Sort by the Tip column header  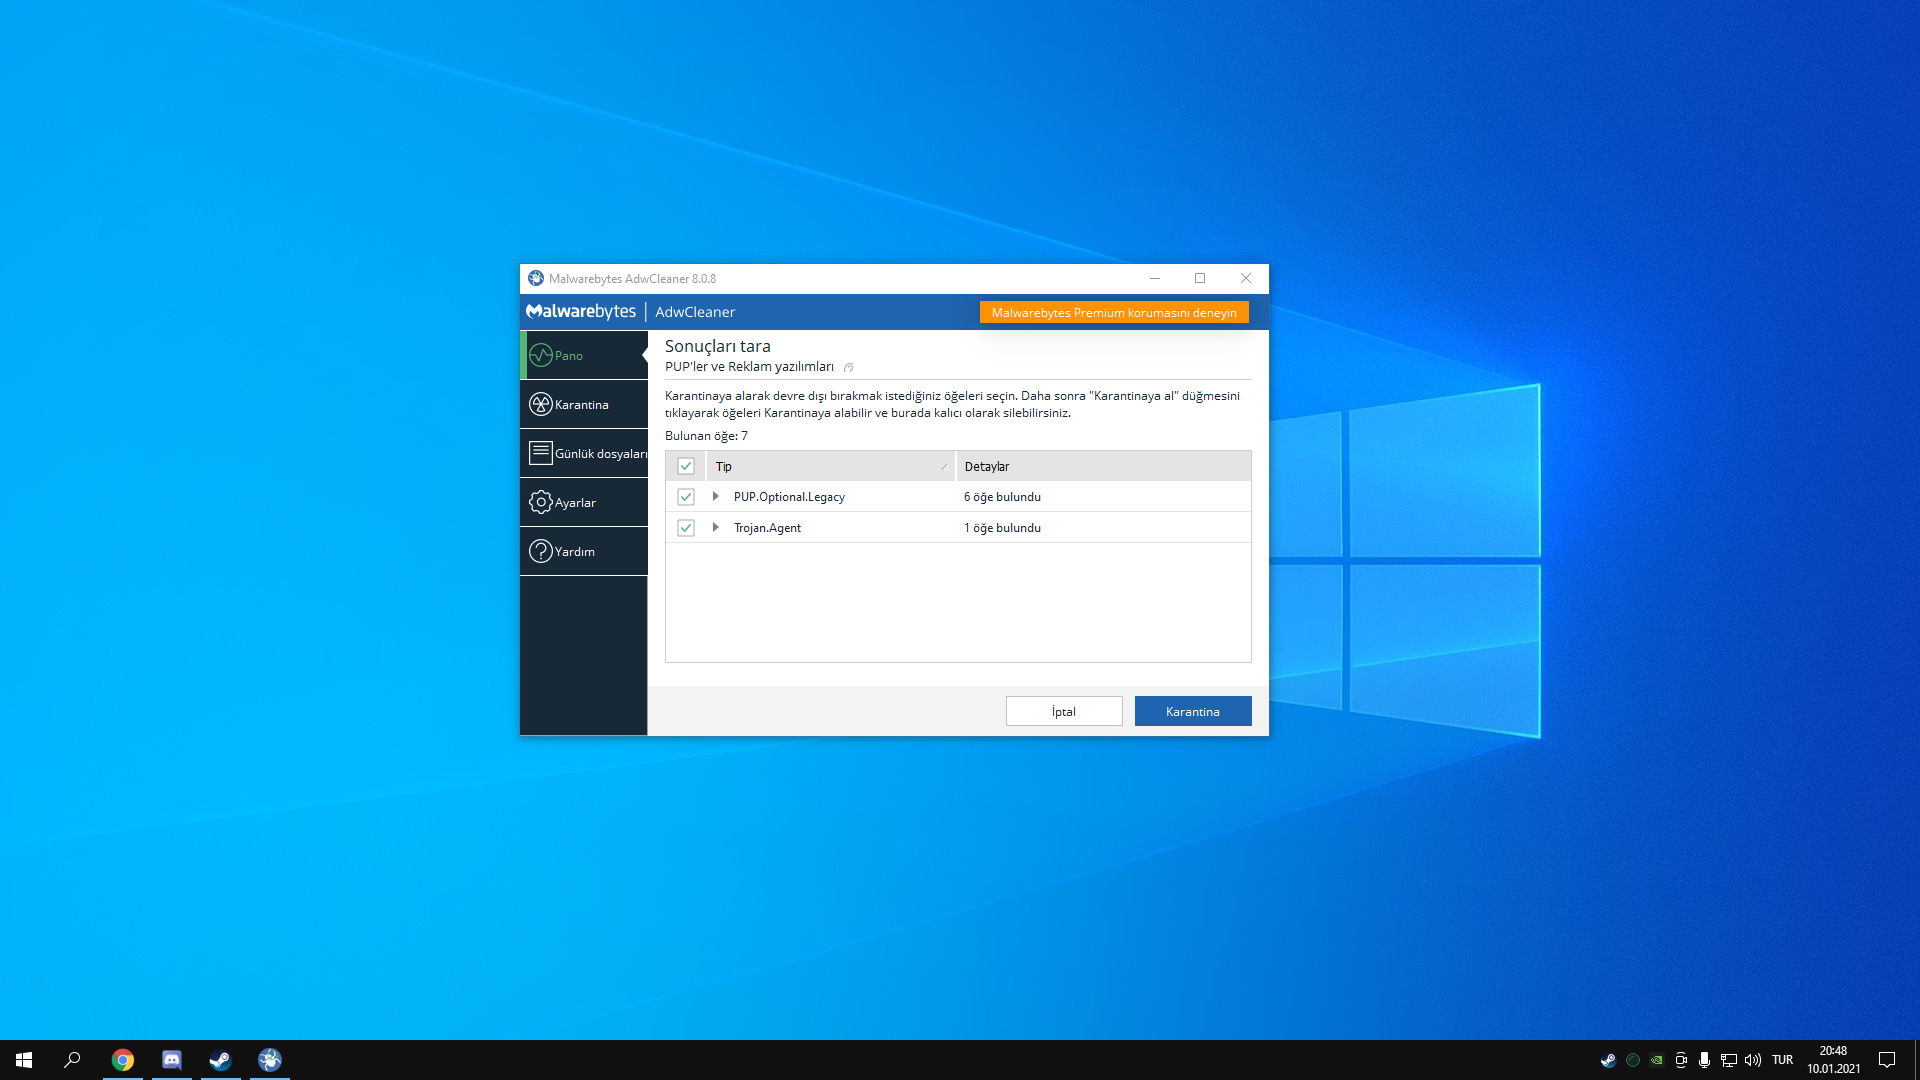(x=831, y=466)
